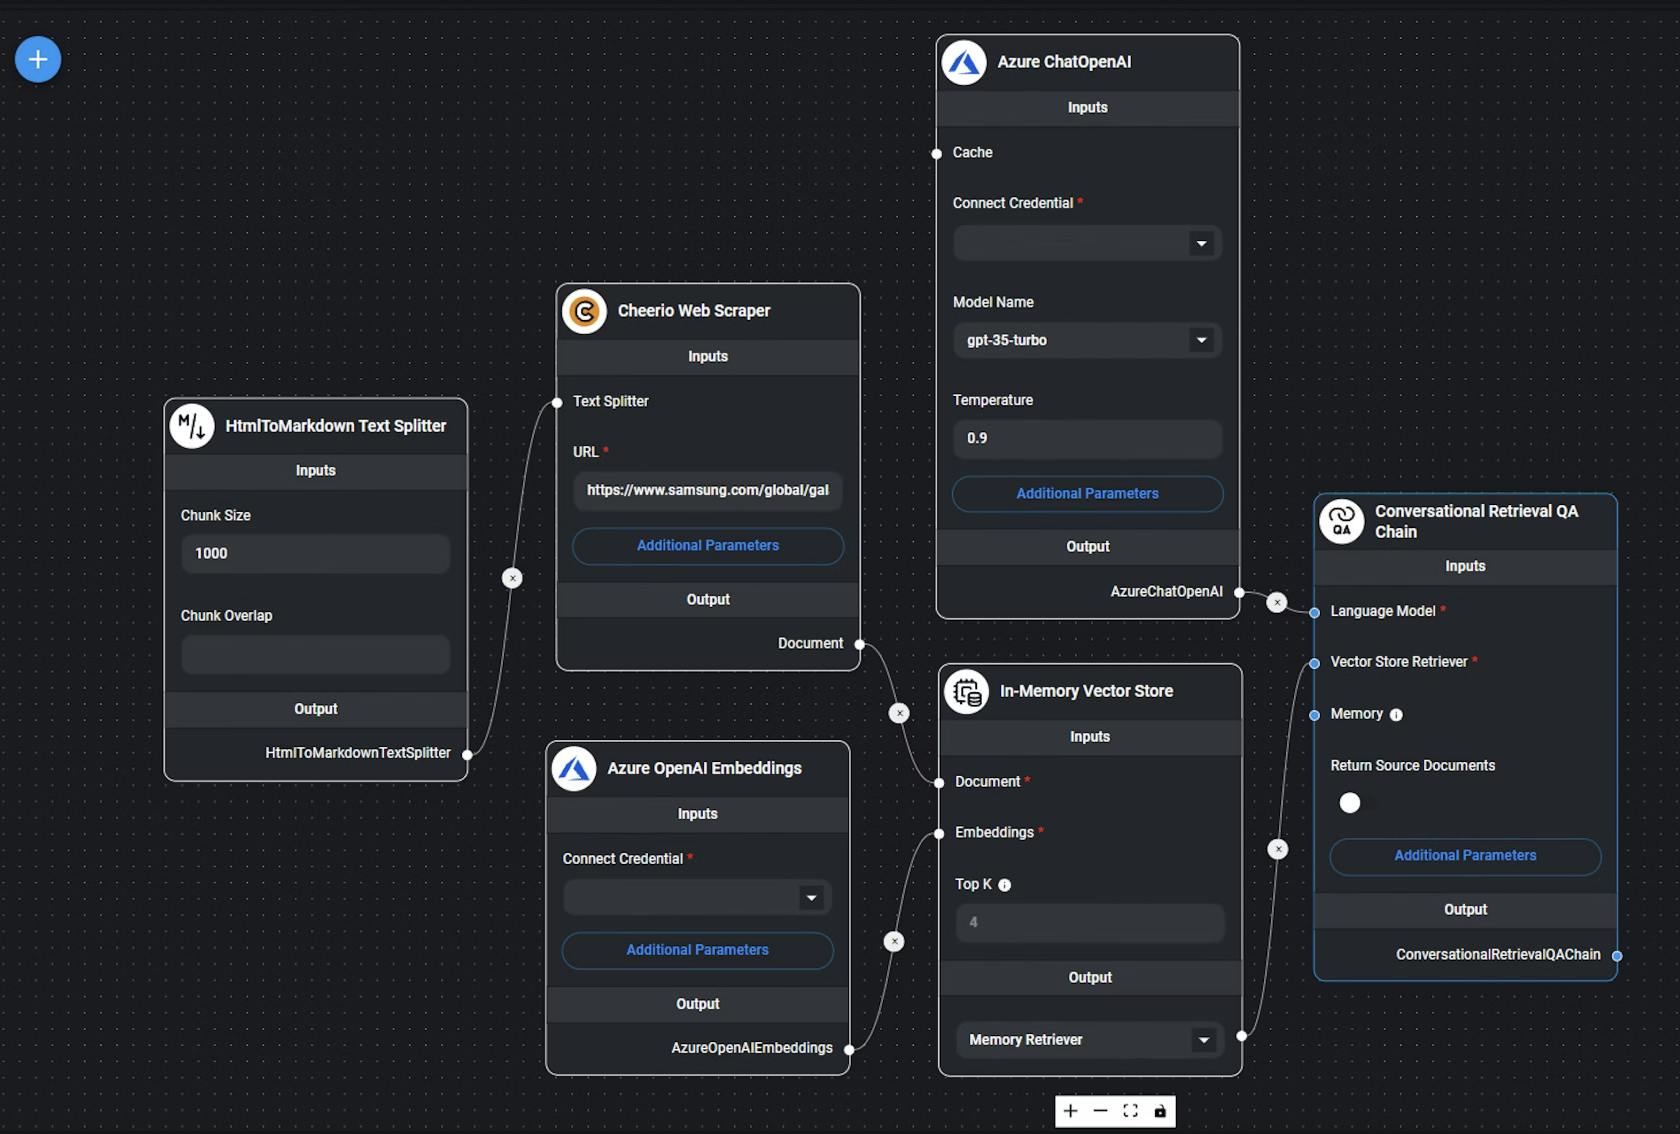The image size is (1680, 1134).
Task: Click the Embeddings input handle on Vector Store
Action: tap(939, 834)
